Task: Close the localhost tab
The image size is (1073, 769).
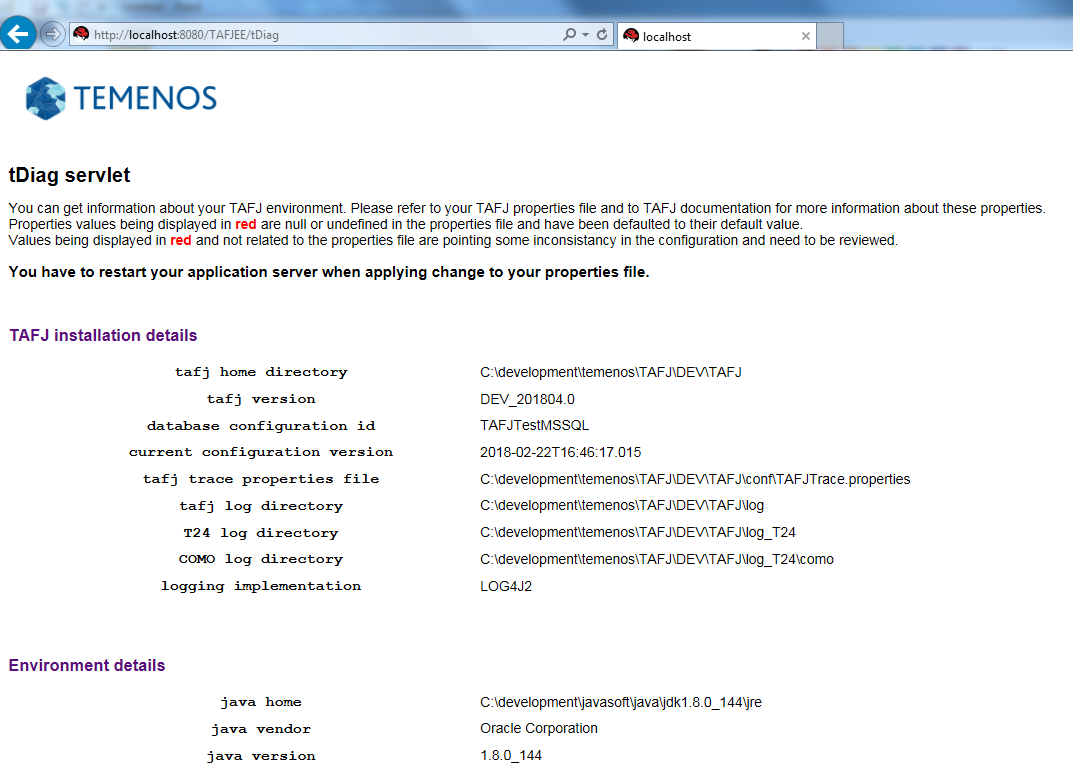Action: click(805, 36)
